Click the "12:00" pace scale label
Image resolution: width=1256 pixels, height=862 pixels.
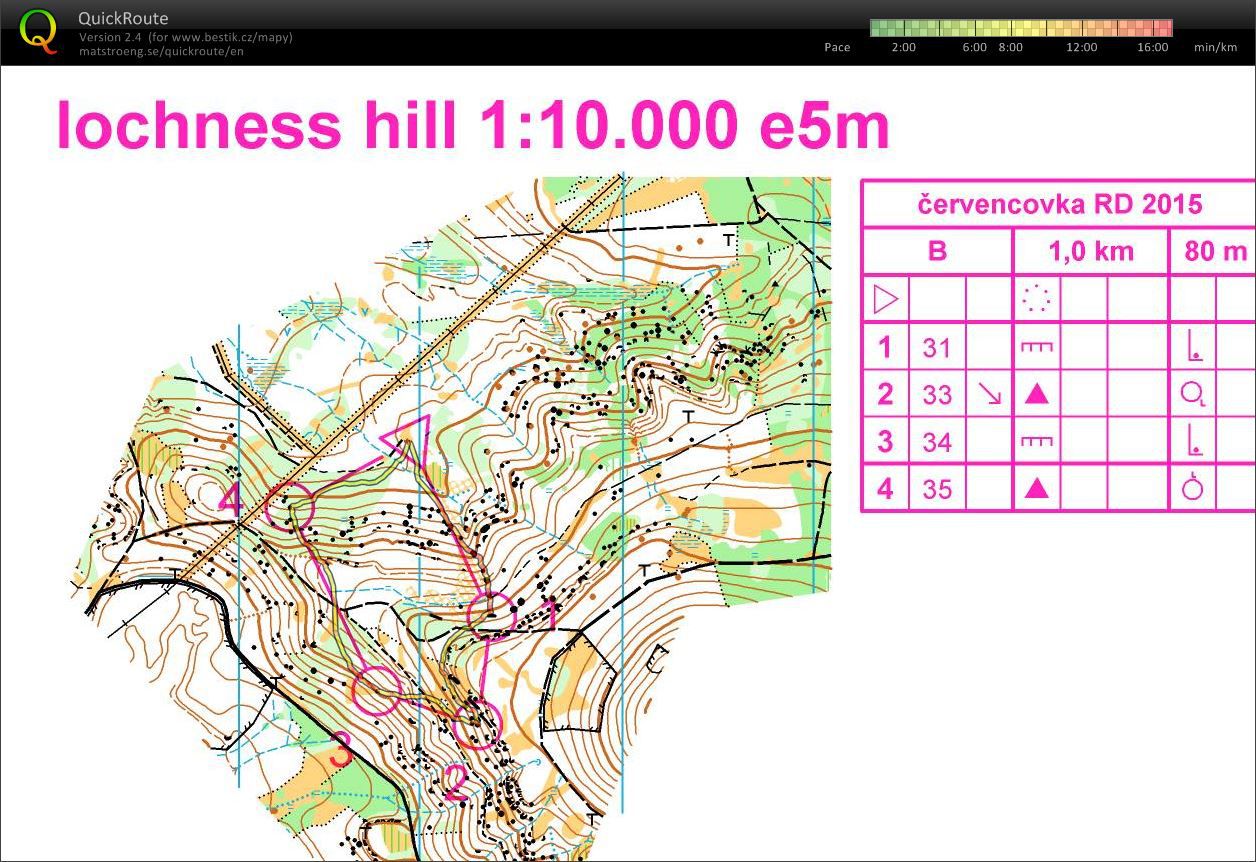pos(1081,47)
